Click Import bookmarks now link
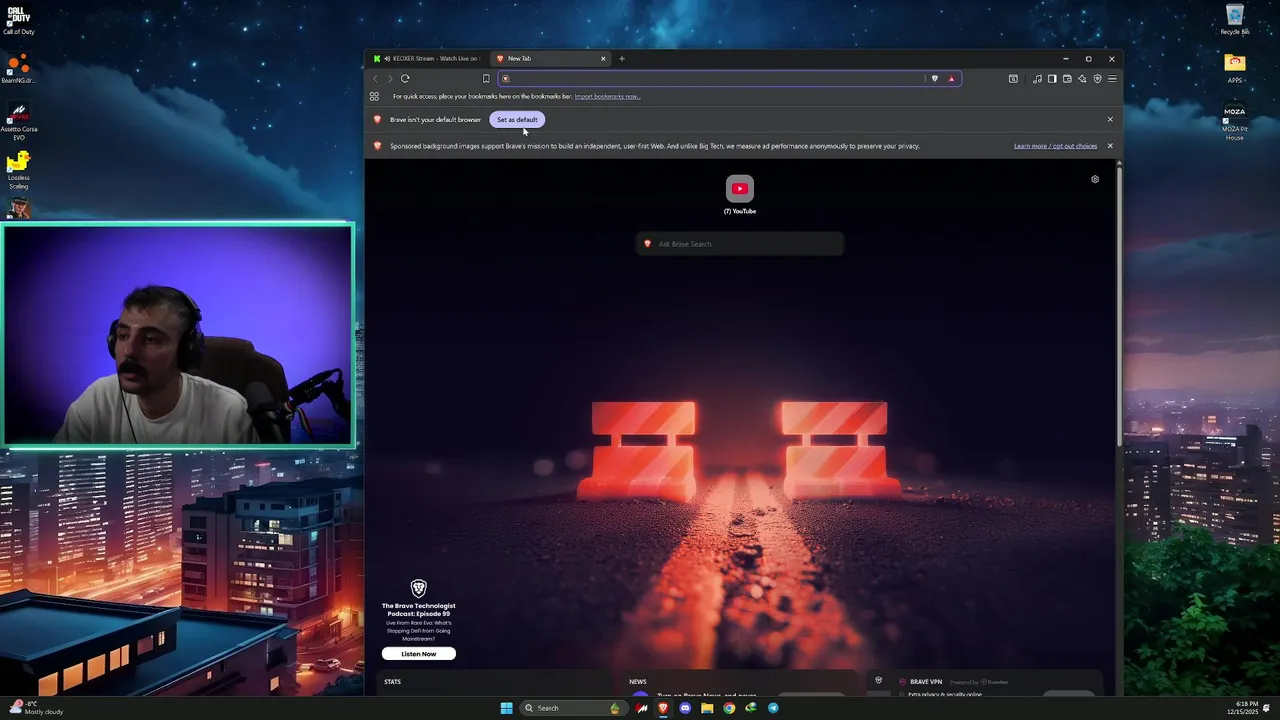This screenshot has height=720, width=1280. coord(607,97)
